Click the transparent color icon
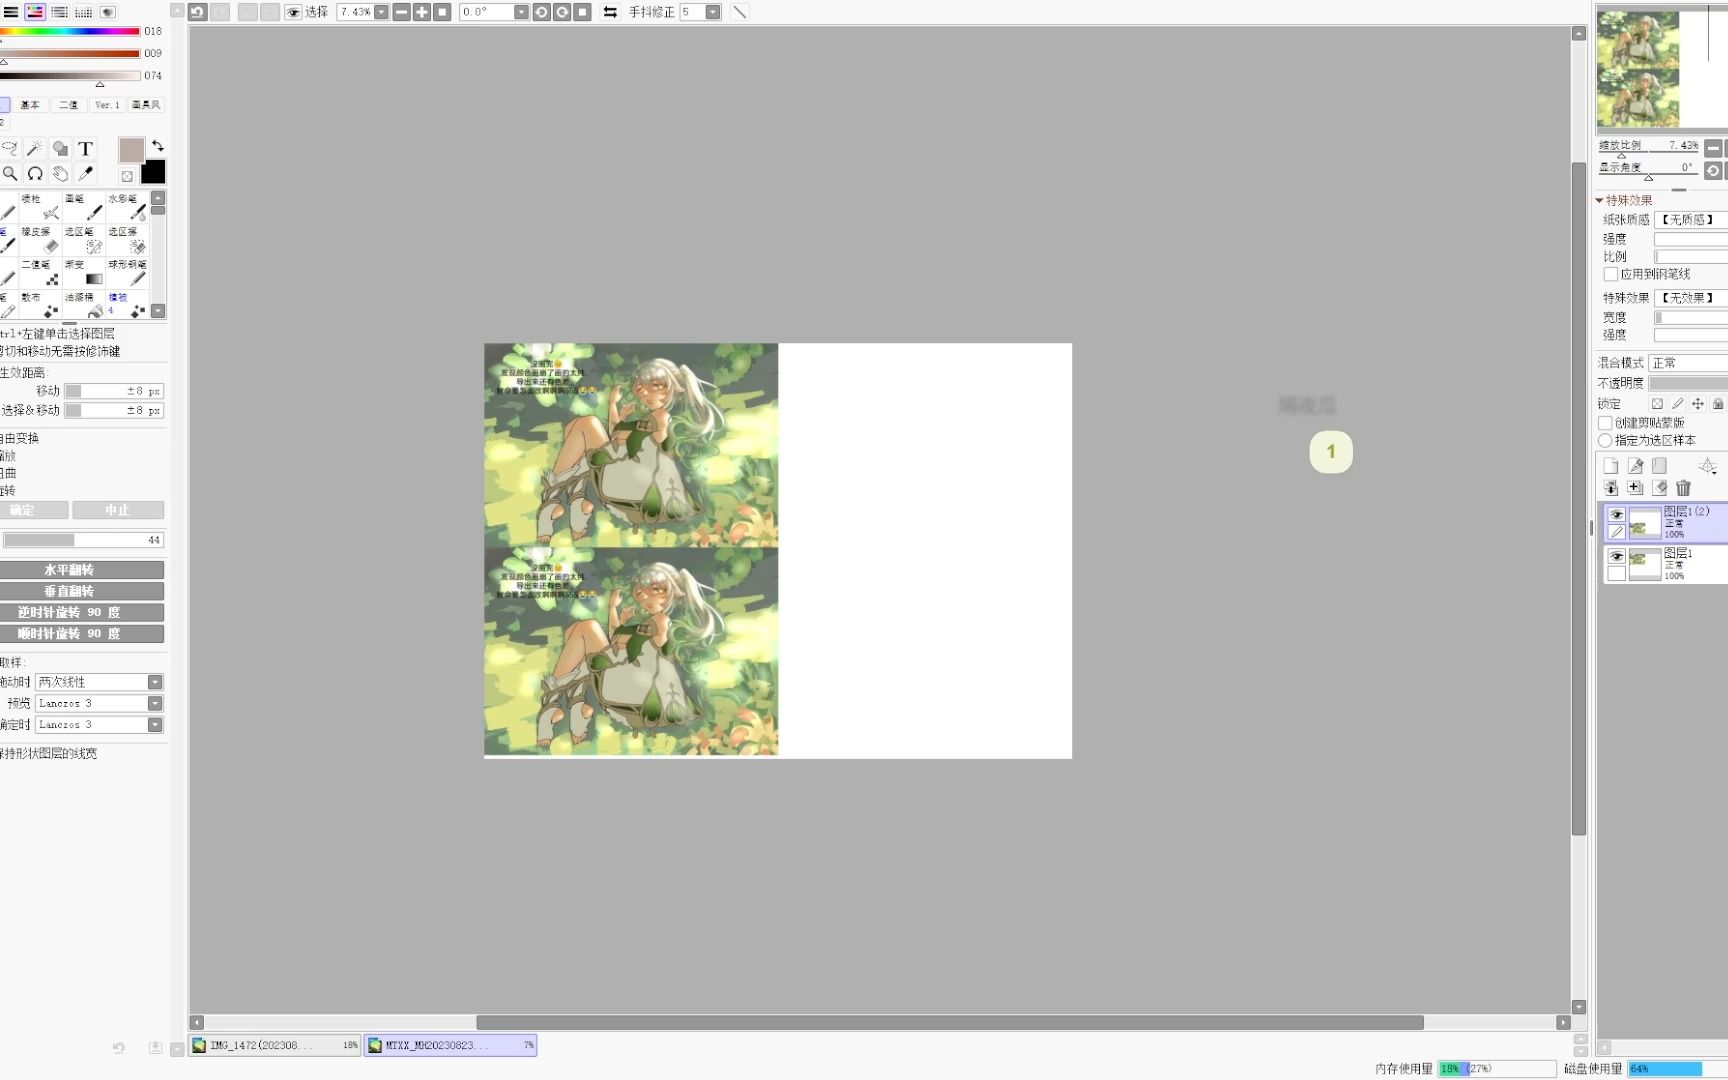This screenshot has width=1728, height=1080. point(127,177)
